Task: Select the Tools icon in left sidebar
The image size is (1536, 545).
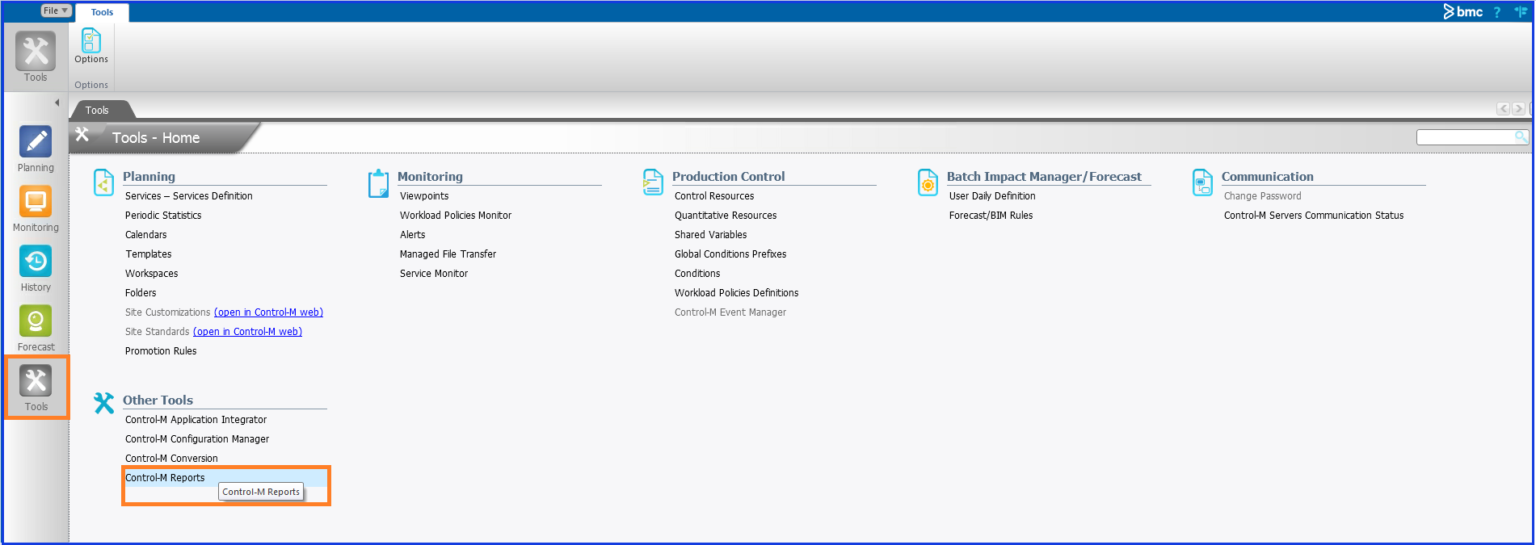Action: pyautogui.click(x=35, y=382)
